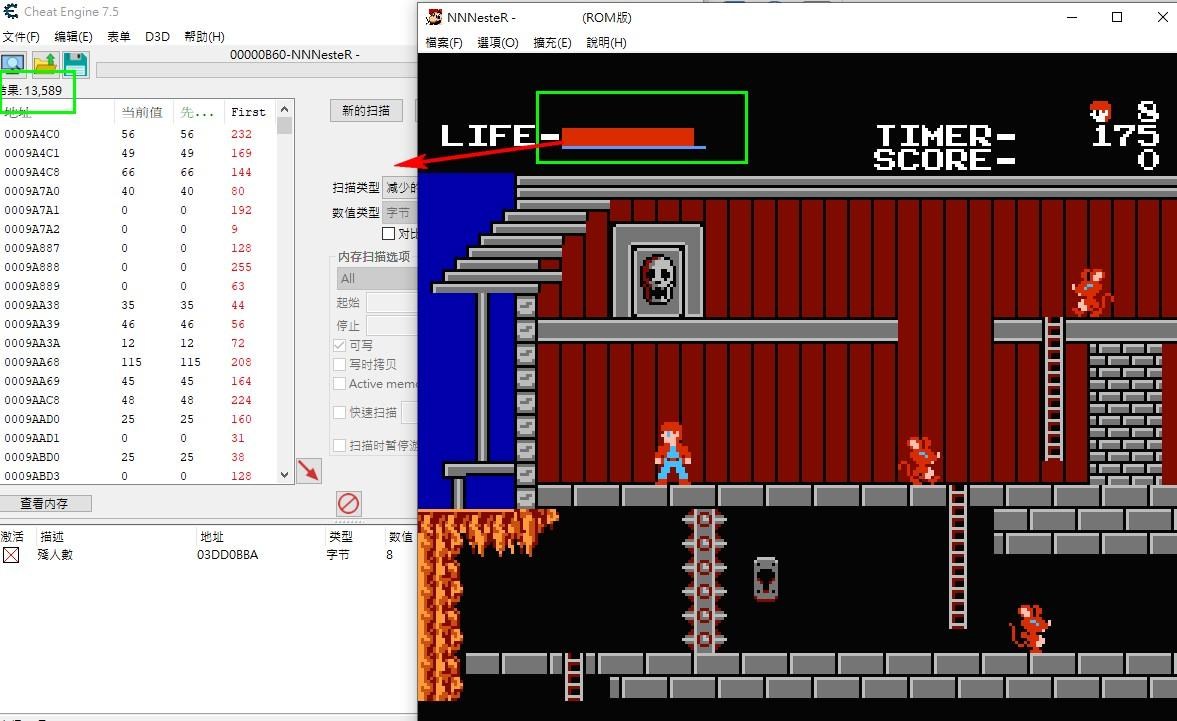Open the All memory region dropdown
The height and width of the screenshot is (721, 1177).
377,278
